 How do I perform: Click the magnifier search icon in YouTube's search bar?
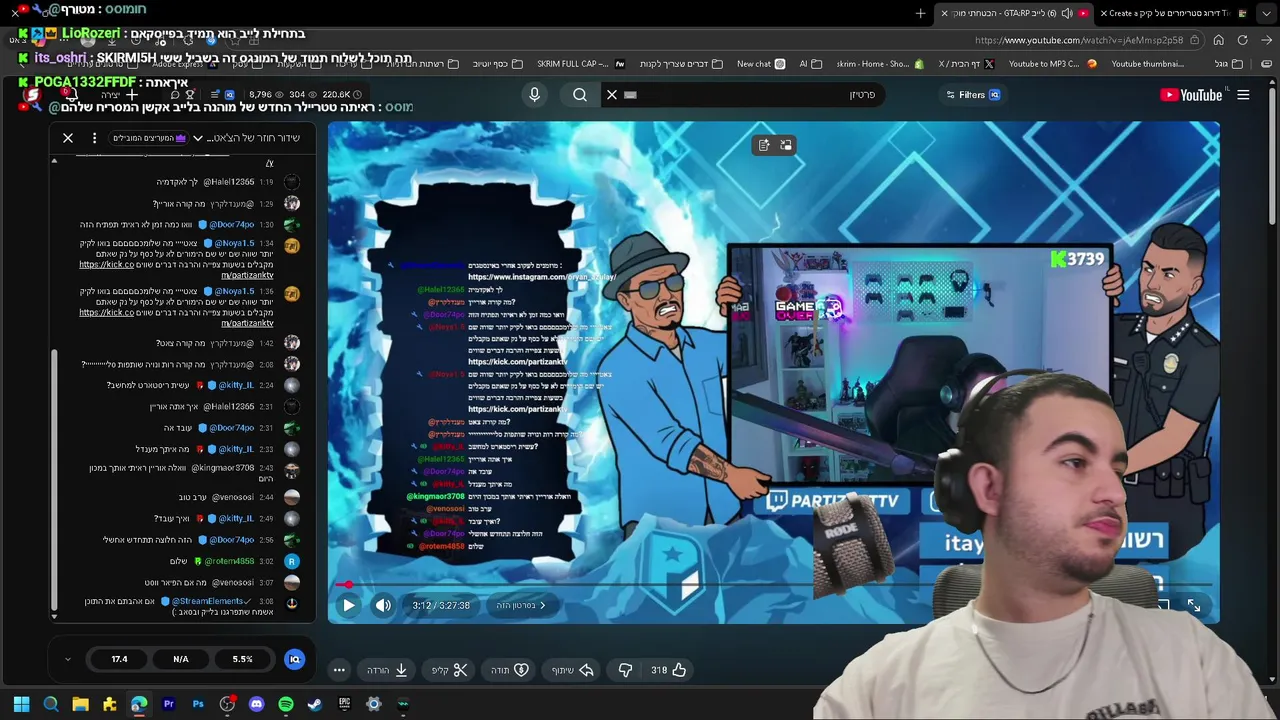pos(580,94)
